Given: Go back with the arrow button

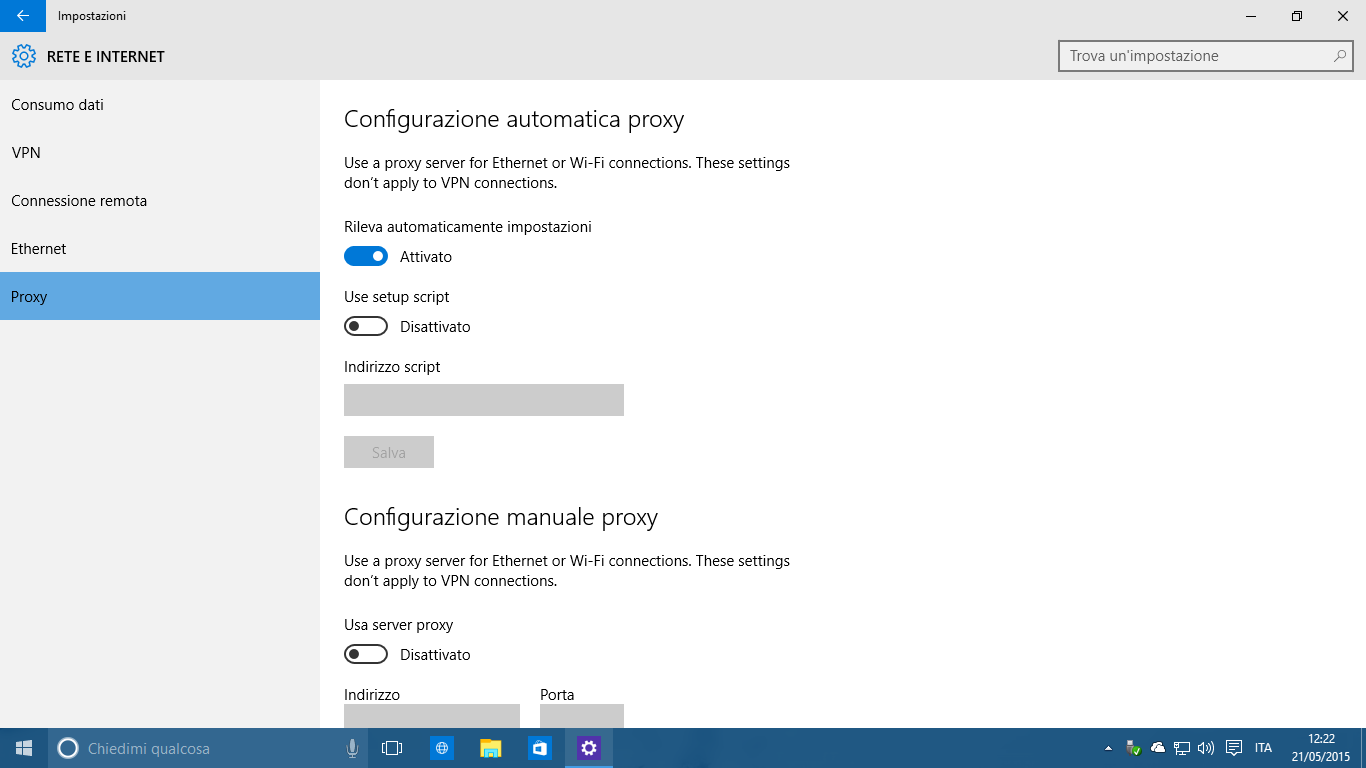Looking at the screenshot, I should 23,16.
